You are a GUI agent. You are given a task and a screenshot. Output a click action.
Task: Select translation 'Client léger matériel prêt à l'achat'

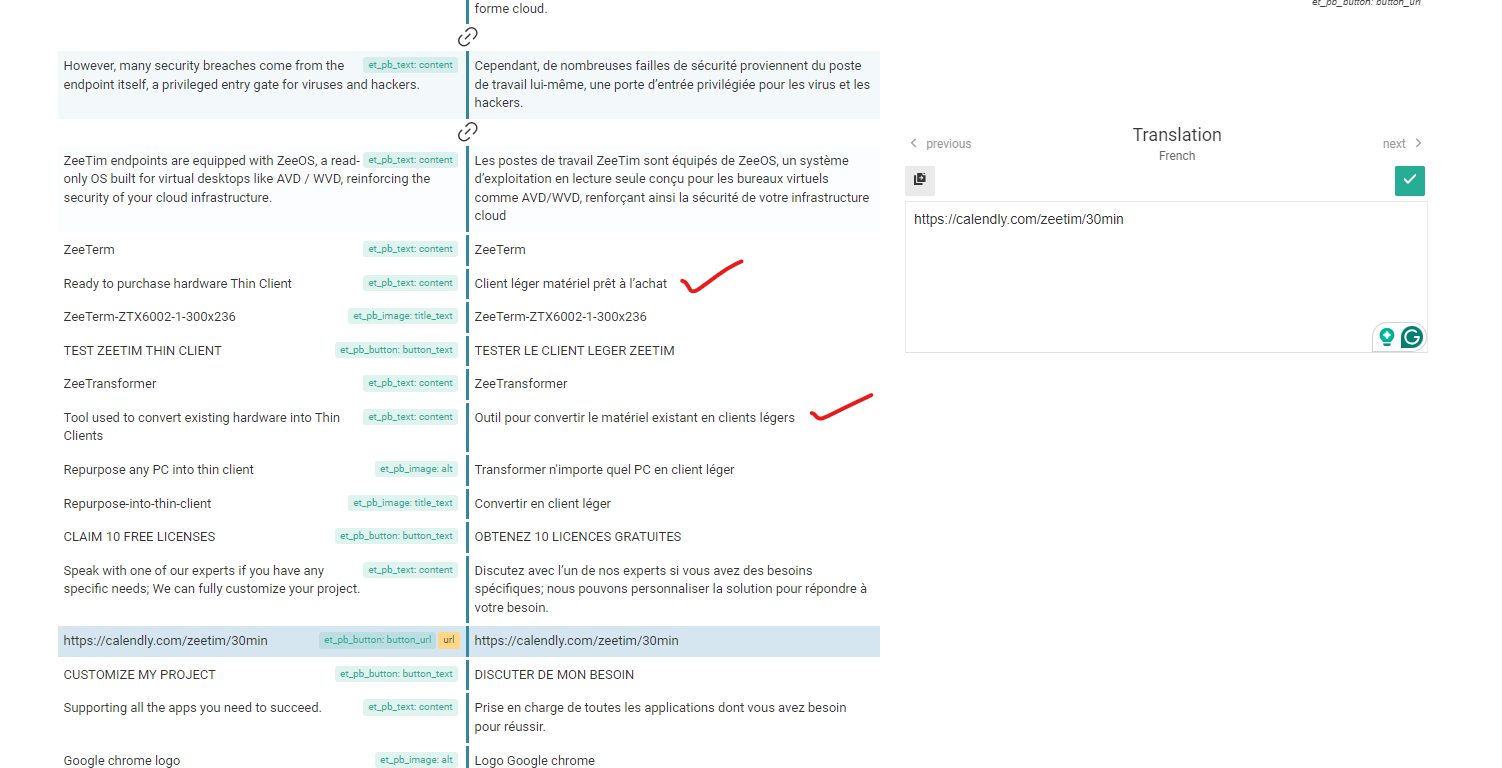tap(571, 284)
